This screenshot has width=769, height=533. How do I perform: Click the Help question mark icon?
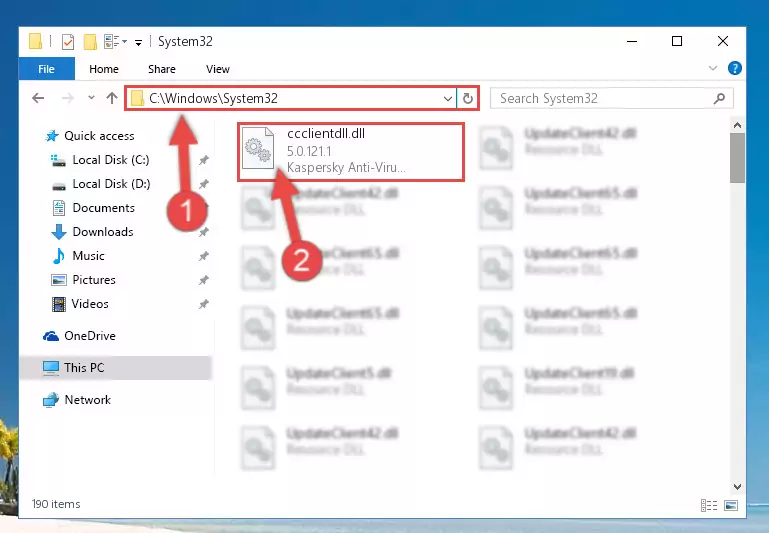click(734, 68)
